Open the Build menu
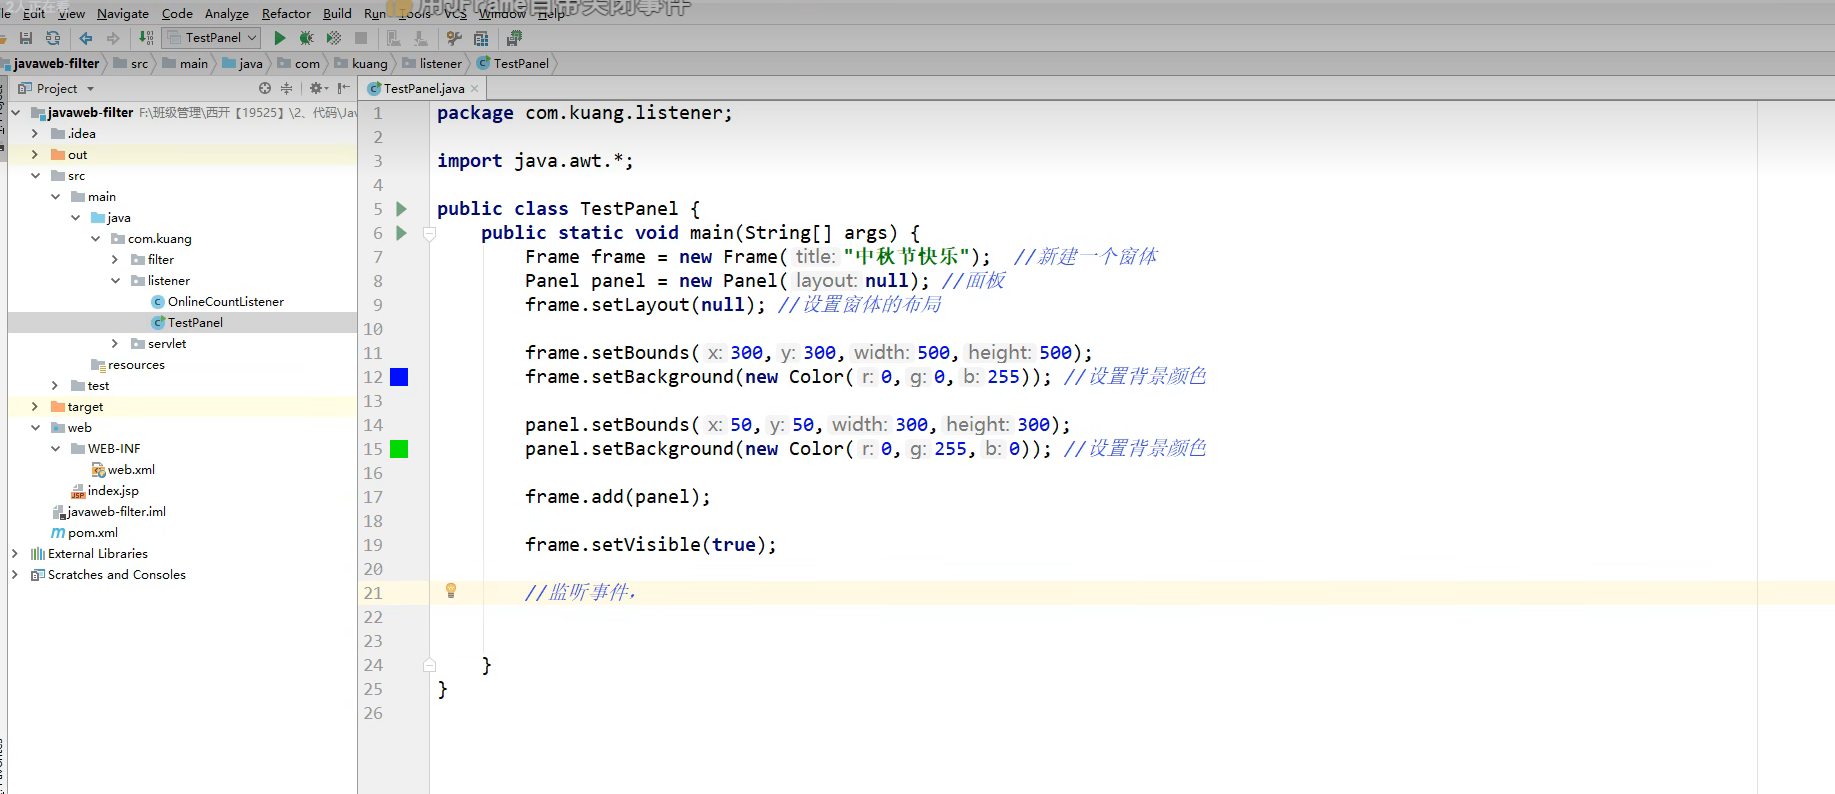The width and height of the screenshot is (1835, 794). (x=337, y=13)
